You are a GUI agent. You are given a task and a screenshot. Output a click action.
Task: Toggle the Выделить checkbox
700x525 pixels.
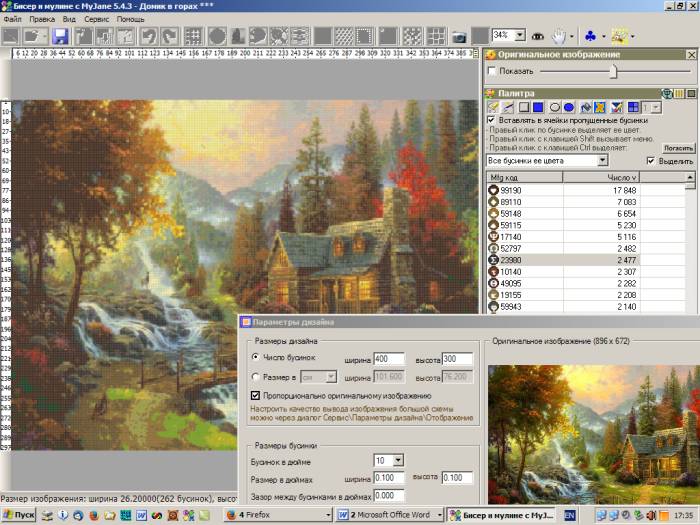tap(651, 161)
